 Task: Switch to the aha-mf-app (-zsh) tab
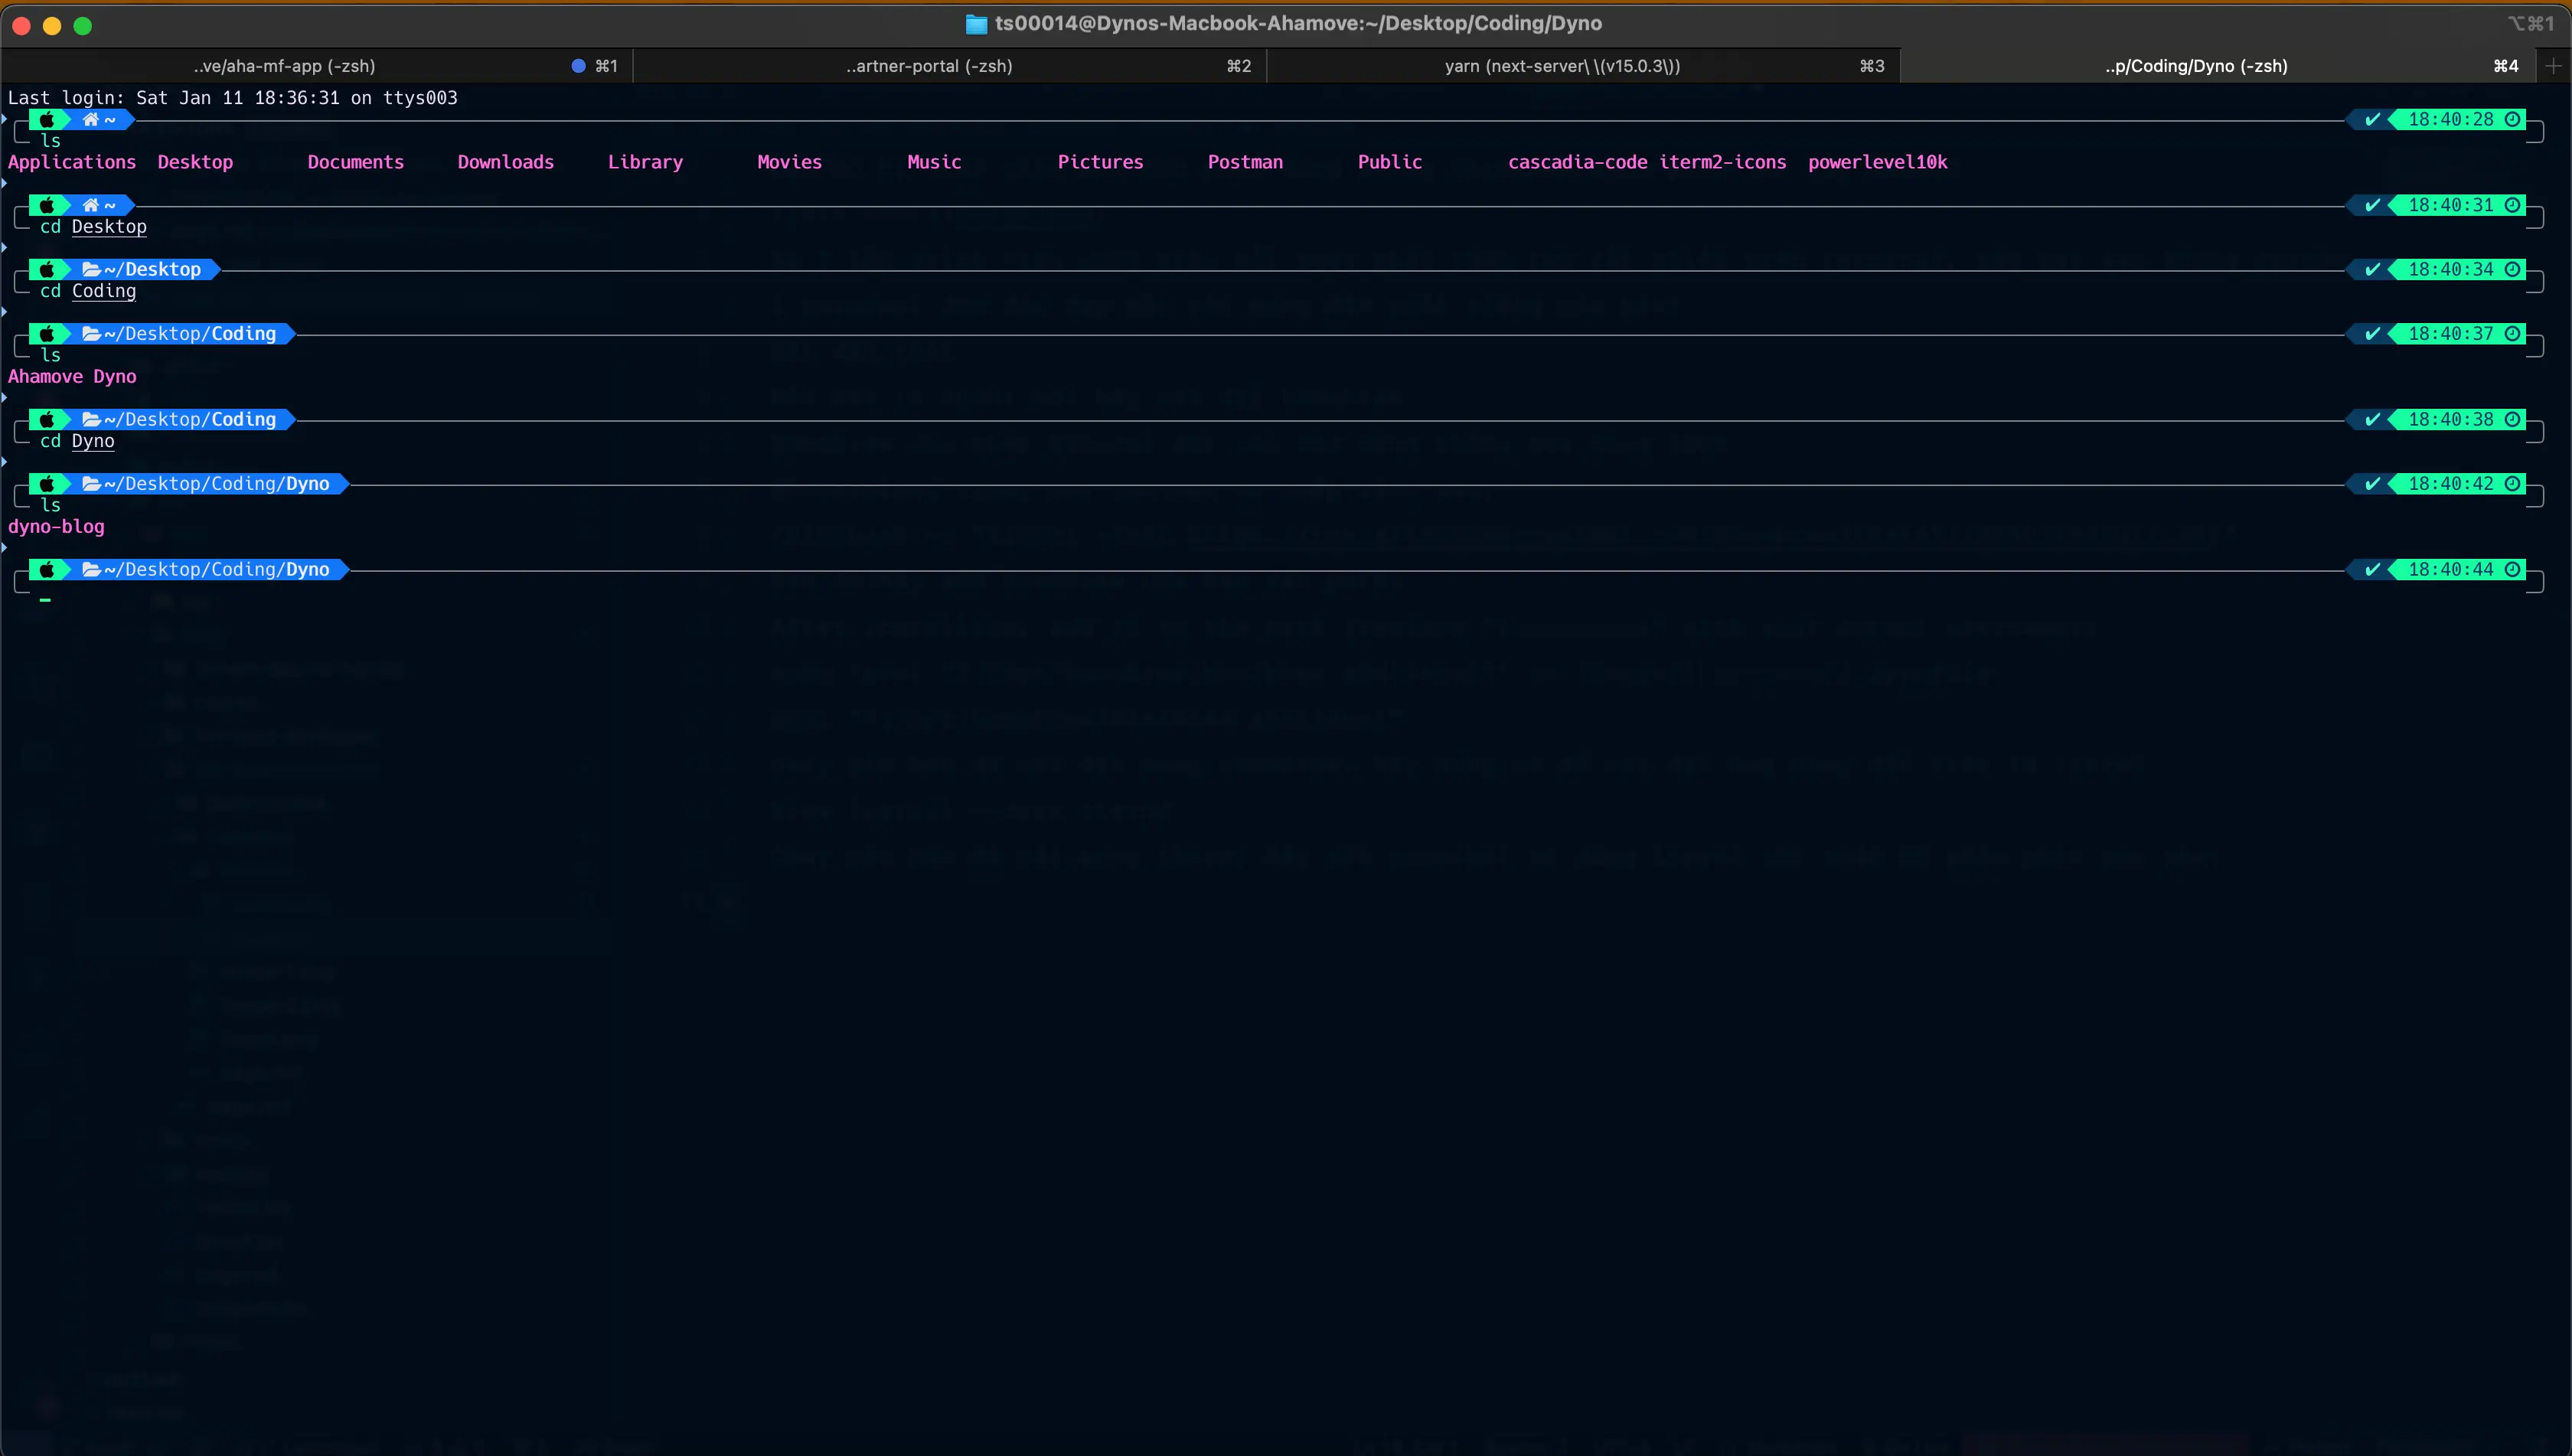click(x=284, y=66)
